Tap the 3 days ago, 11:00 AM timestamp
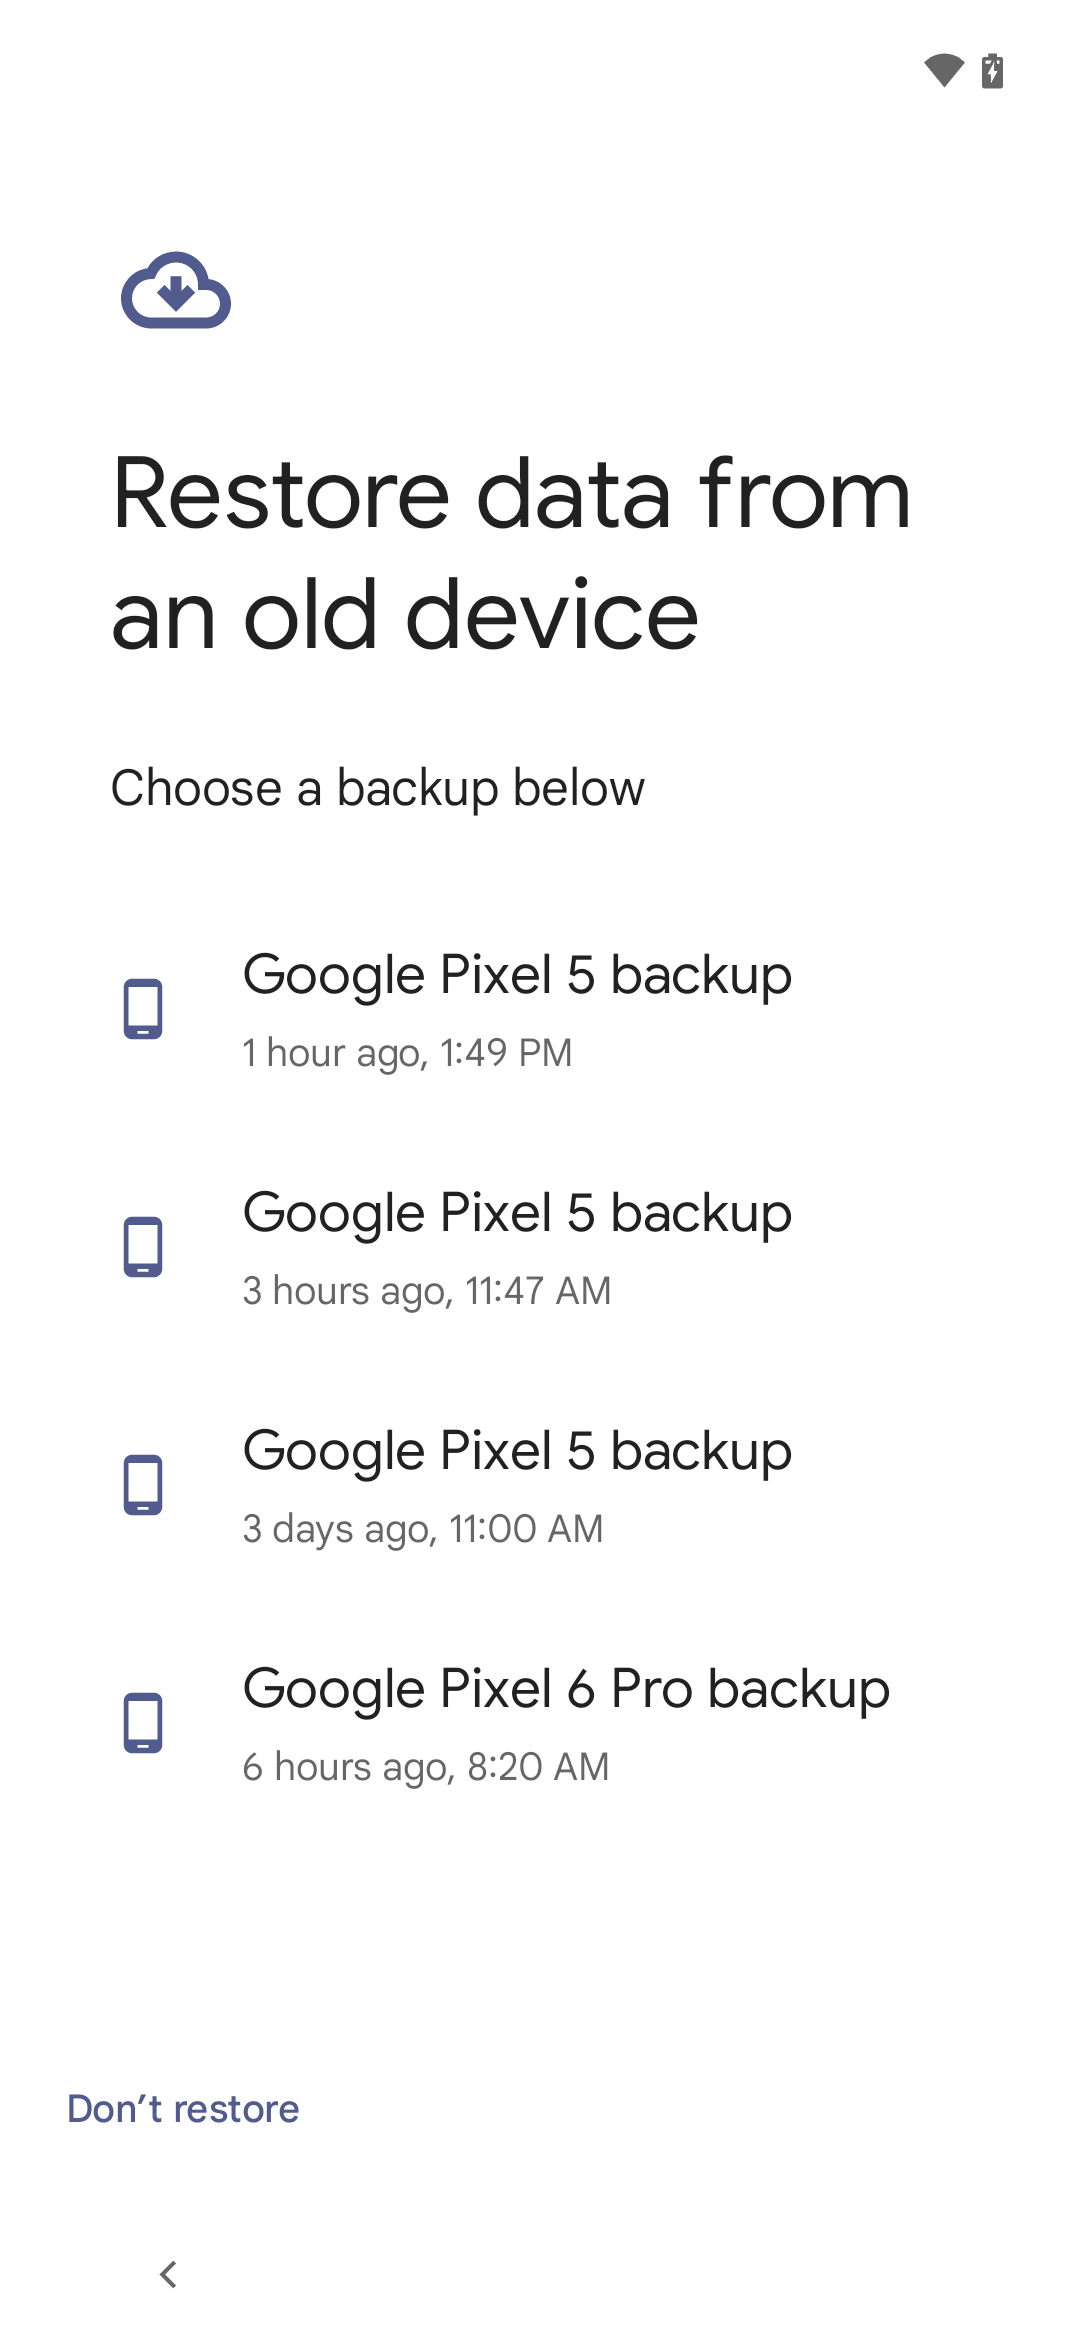Image resolution: width=1080 pixels, height=2340 pixels. [x=422, y=1528]
